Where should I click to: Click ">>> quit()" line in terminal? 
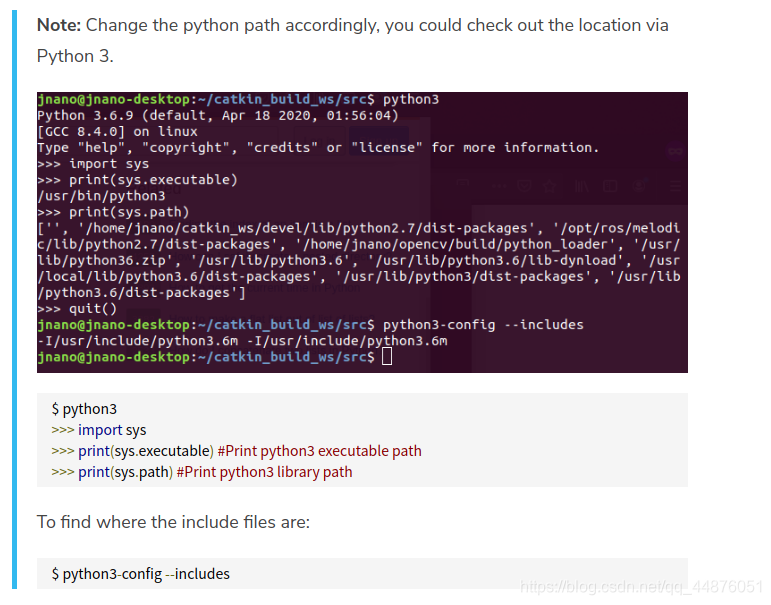pyautogui.click(x=77, y=309)
